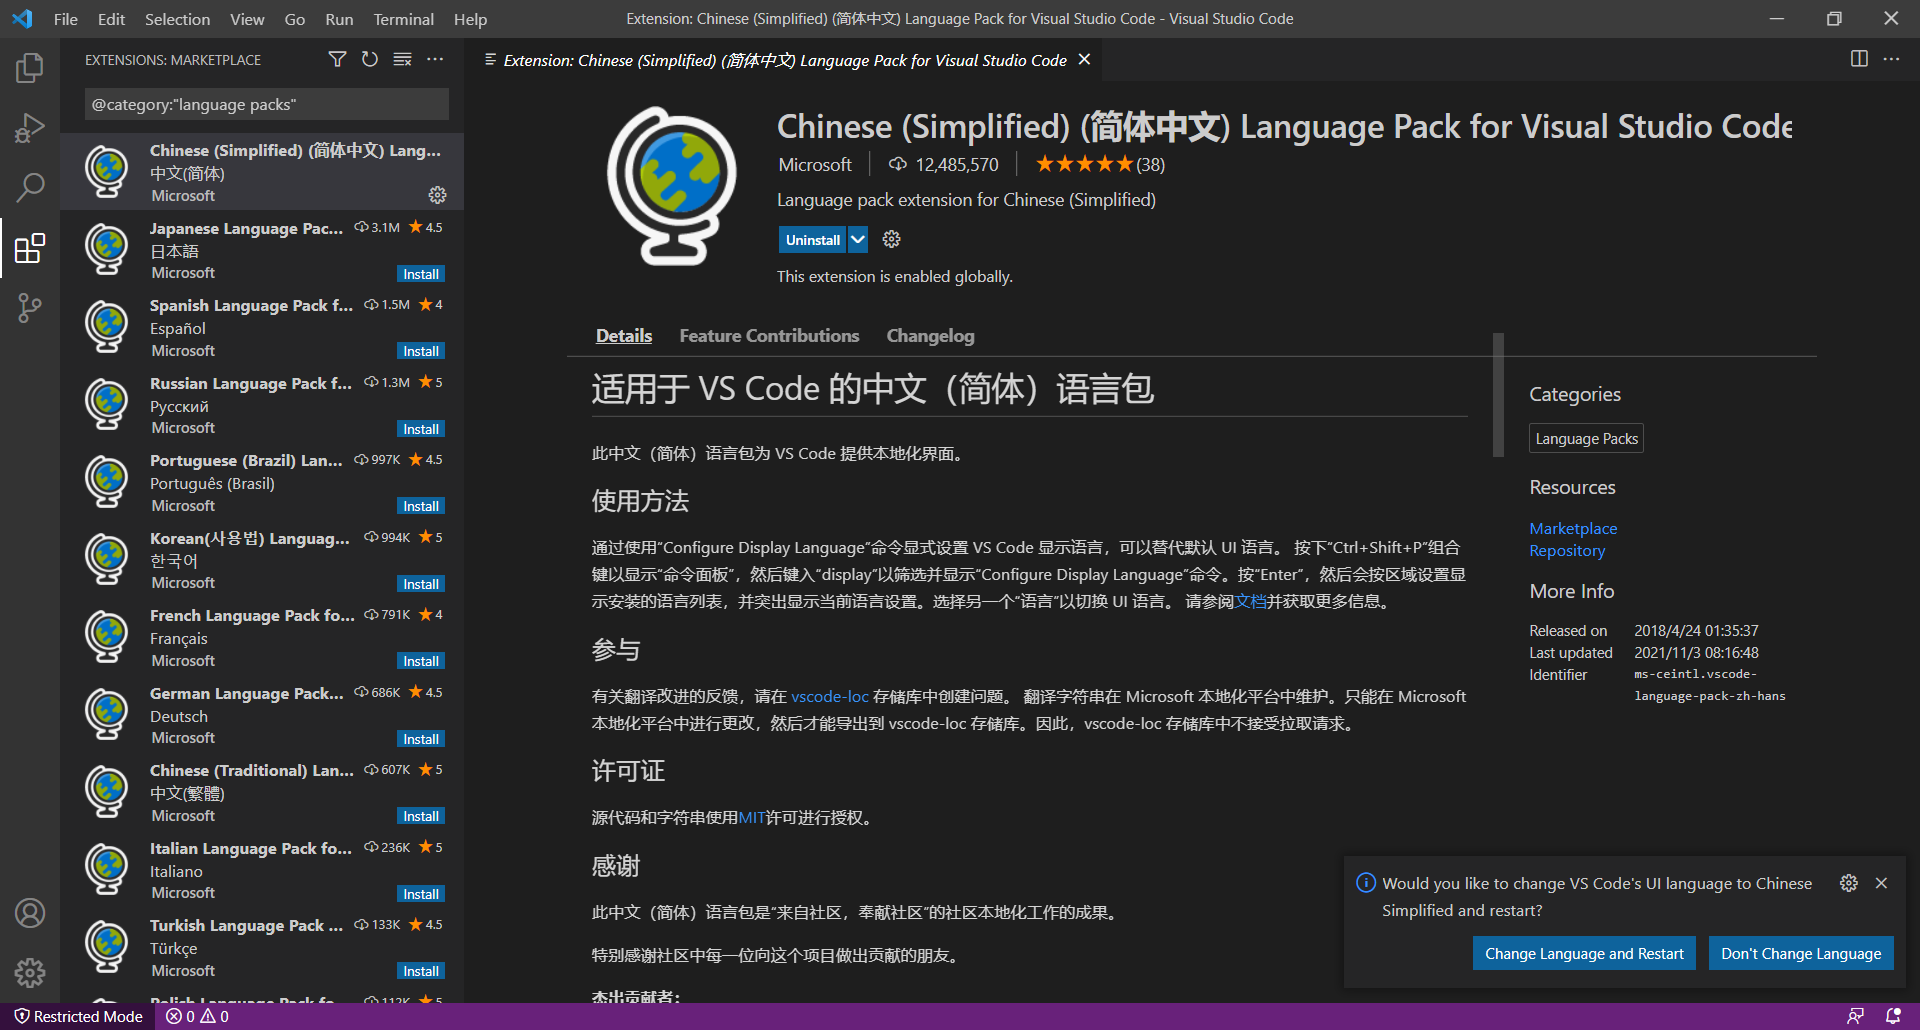1920x1030 pixels.
Task: Open Views and More Actions ellipsis
Action: (x=435, y=59)
